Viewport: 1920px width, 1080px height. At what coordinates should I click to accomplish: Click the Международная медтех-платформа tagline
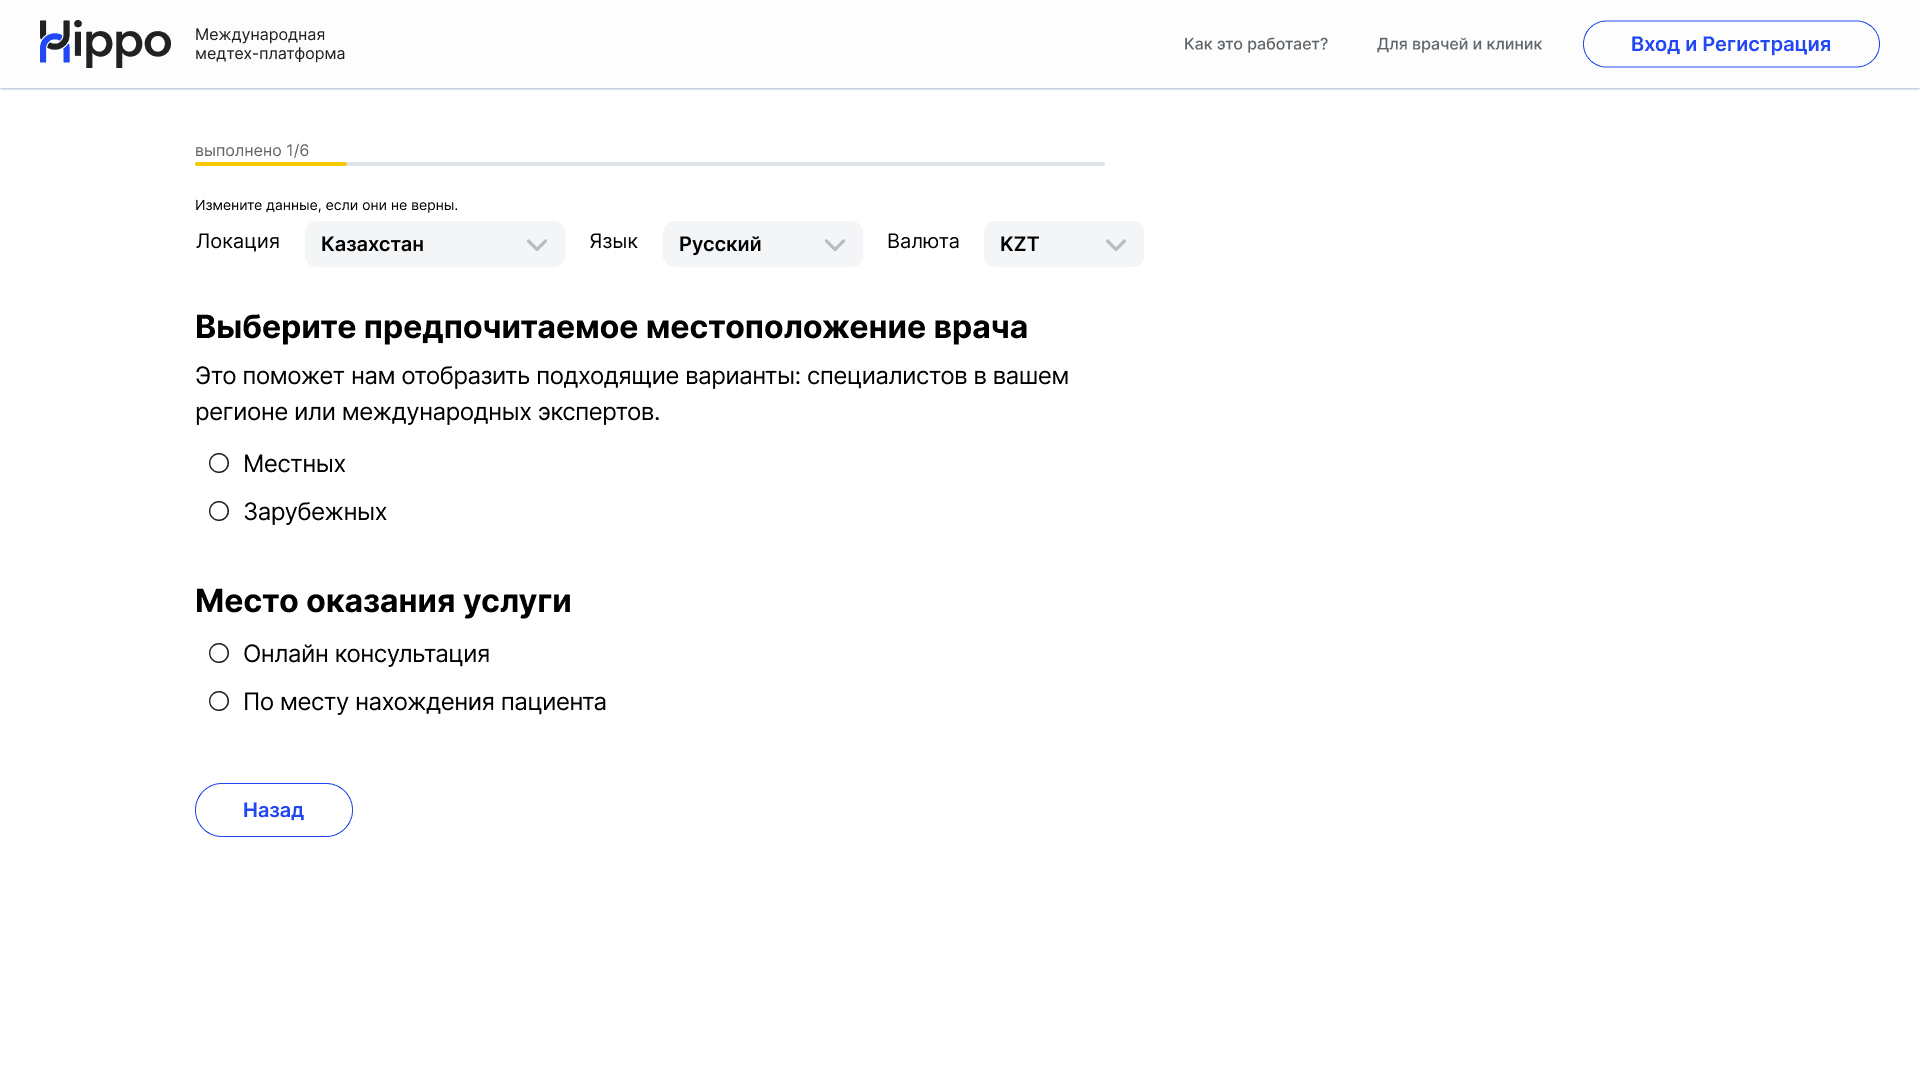pyautogui.click(x=269, y=44)
